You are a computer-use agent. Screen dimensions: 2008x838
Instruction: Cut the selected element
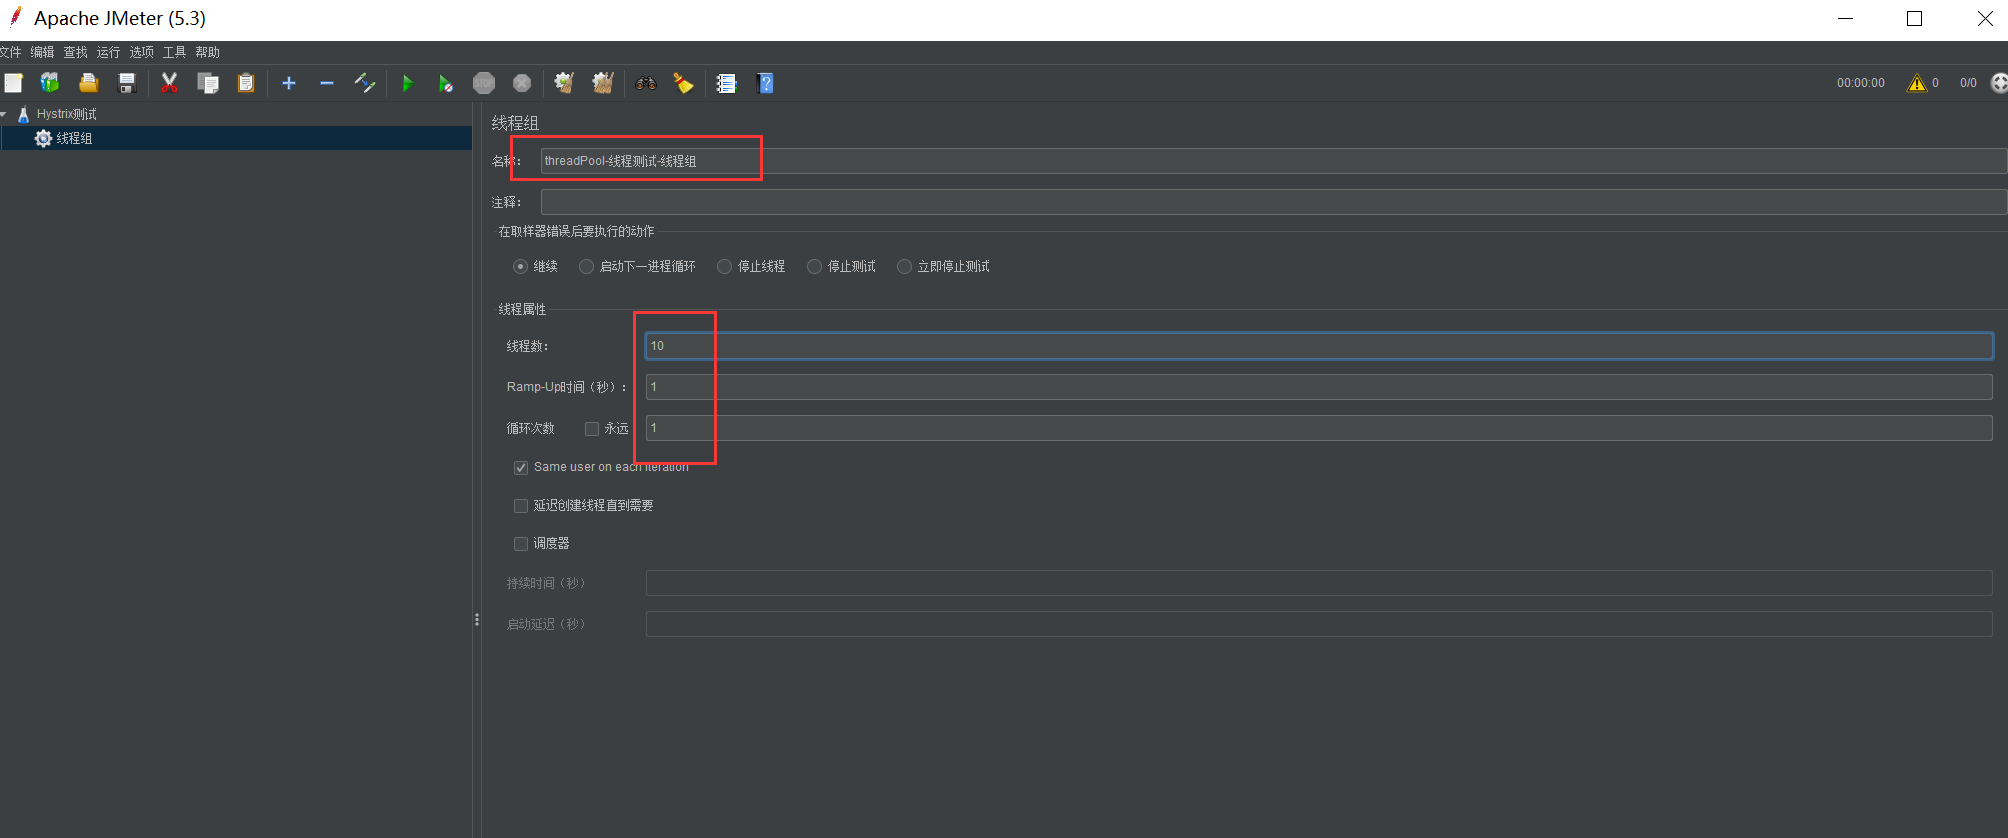pos(170,83)
